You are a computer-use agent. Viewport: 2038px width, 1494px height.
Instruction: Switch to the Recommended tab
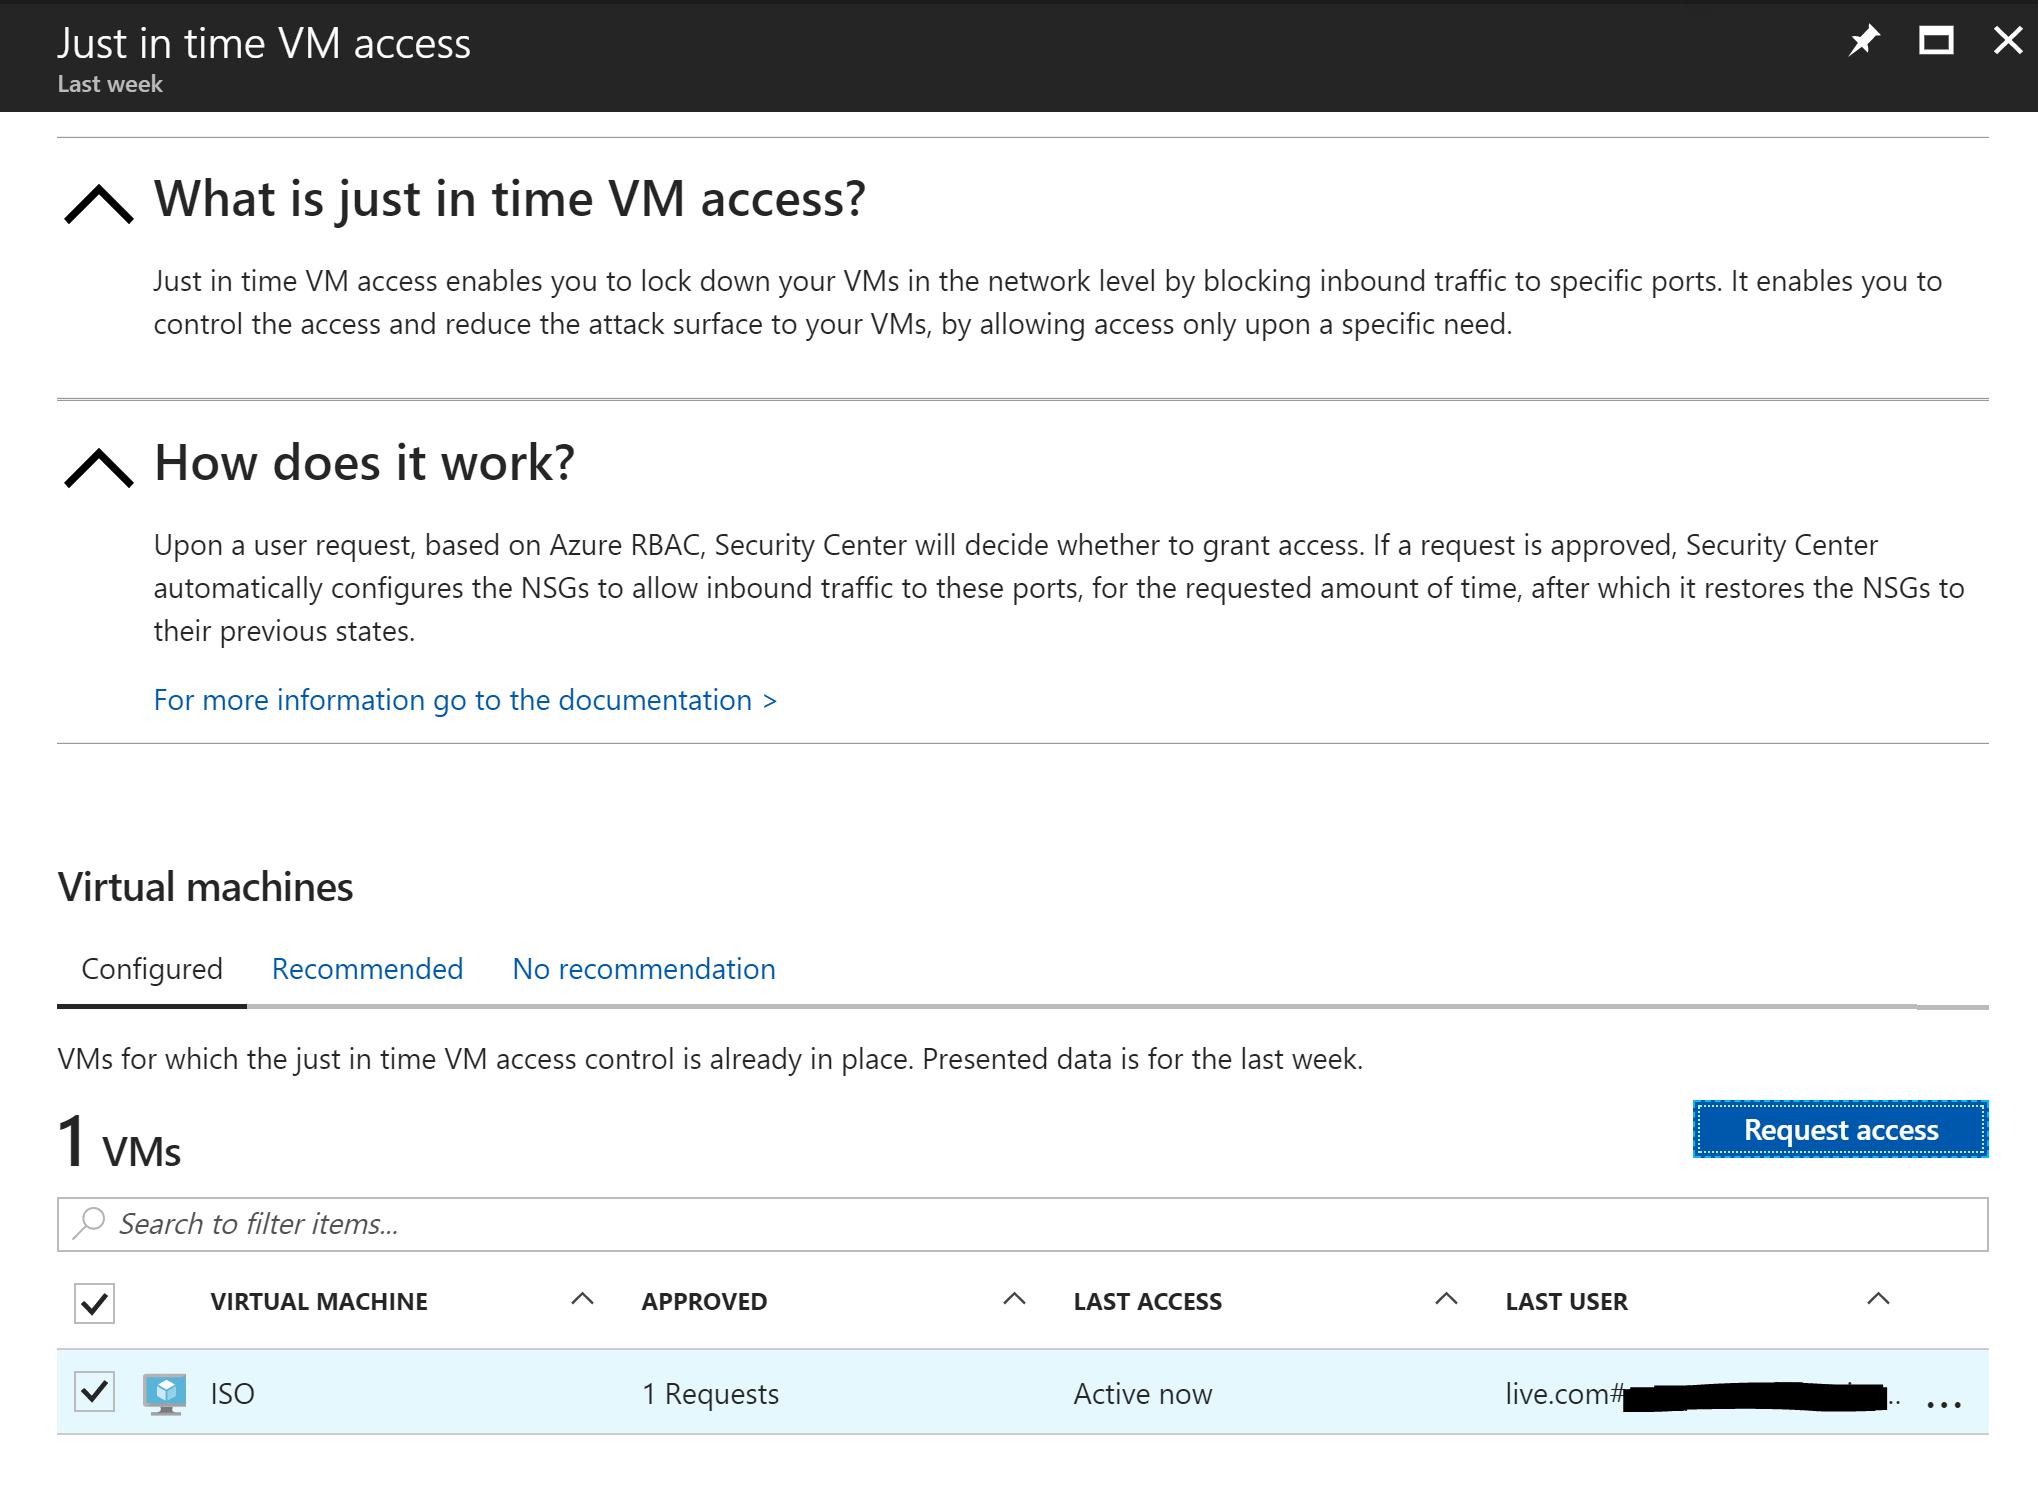(x=367, y=968)
